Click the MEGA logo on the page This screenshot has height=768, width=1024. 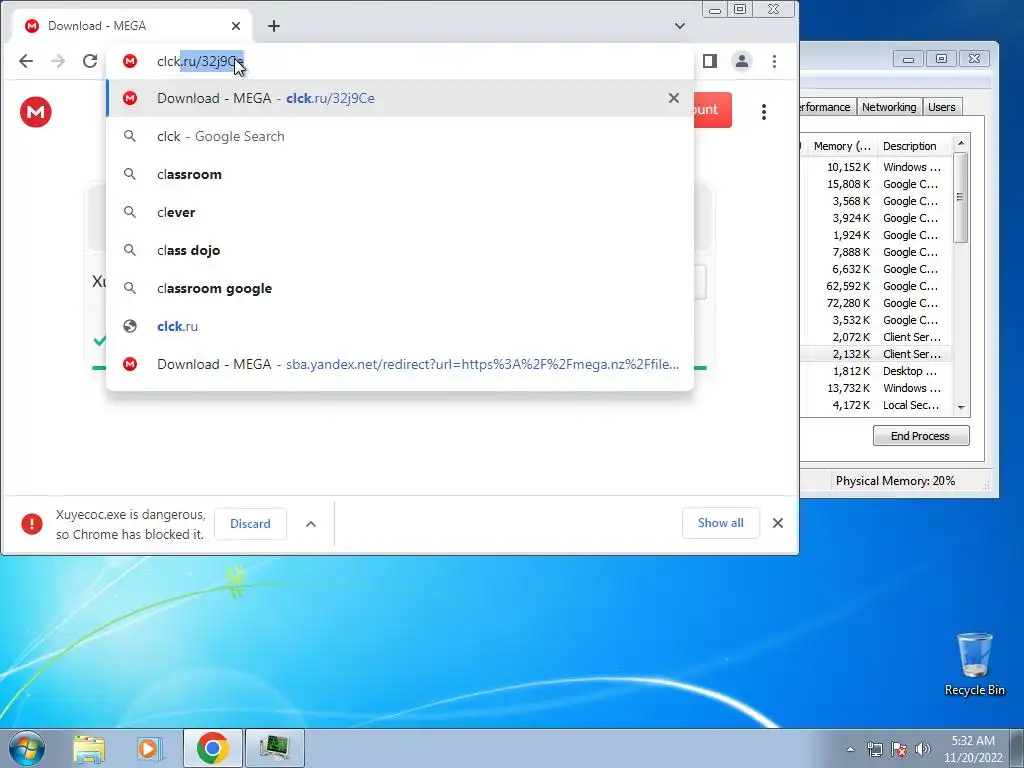click(x=36, y=112)
